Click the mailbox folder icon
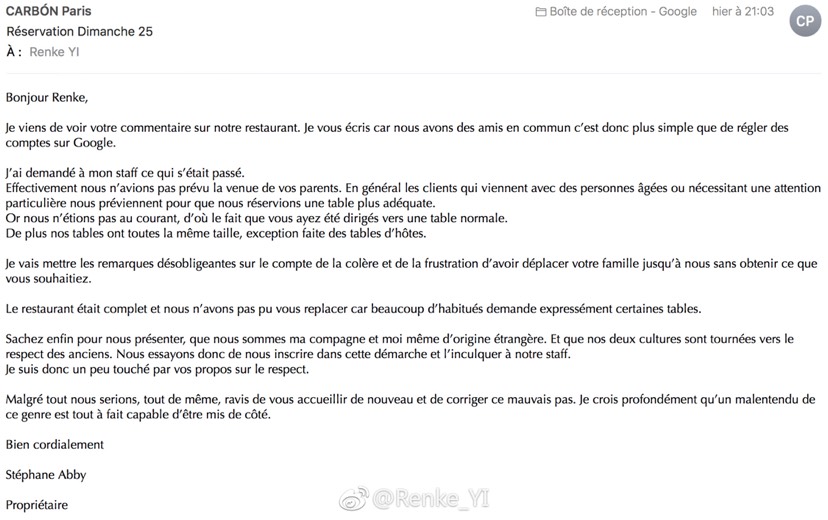 [541, 12]
